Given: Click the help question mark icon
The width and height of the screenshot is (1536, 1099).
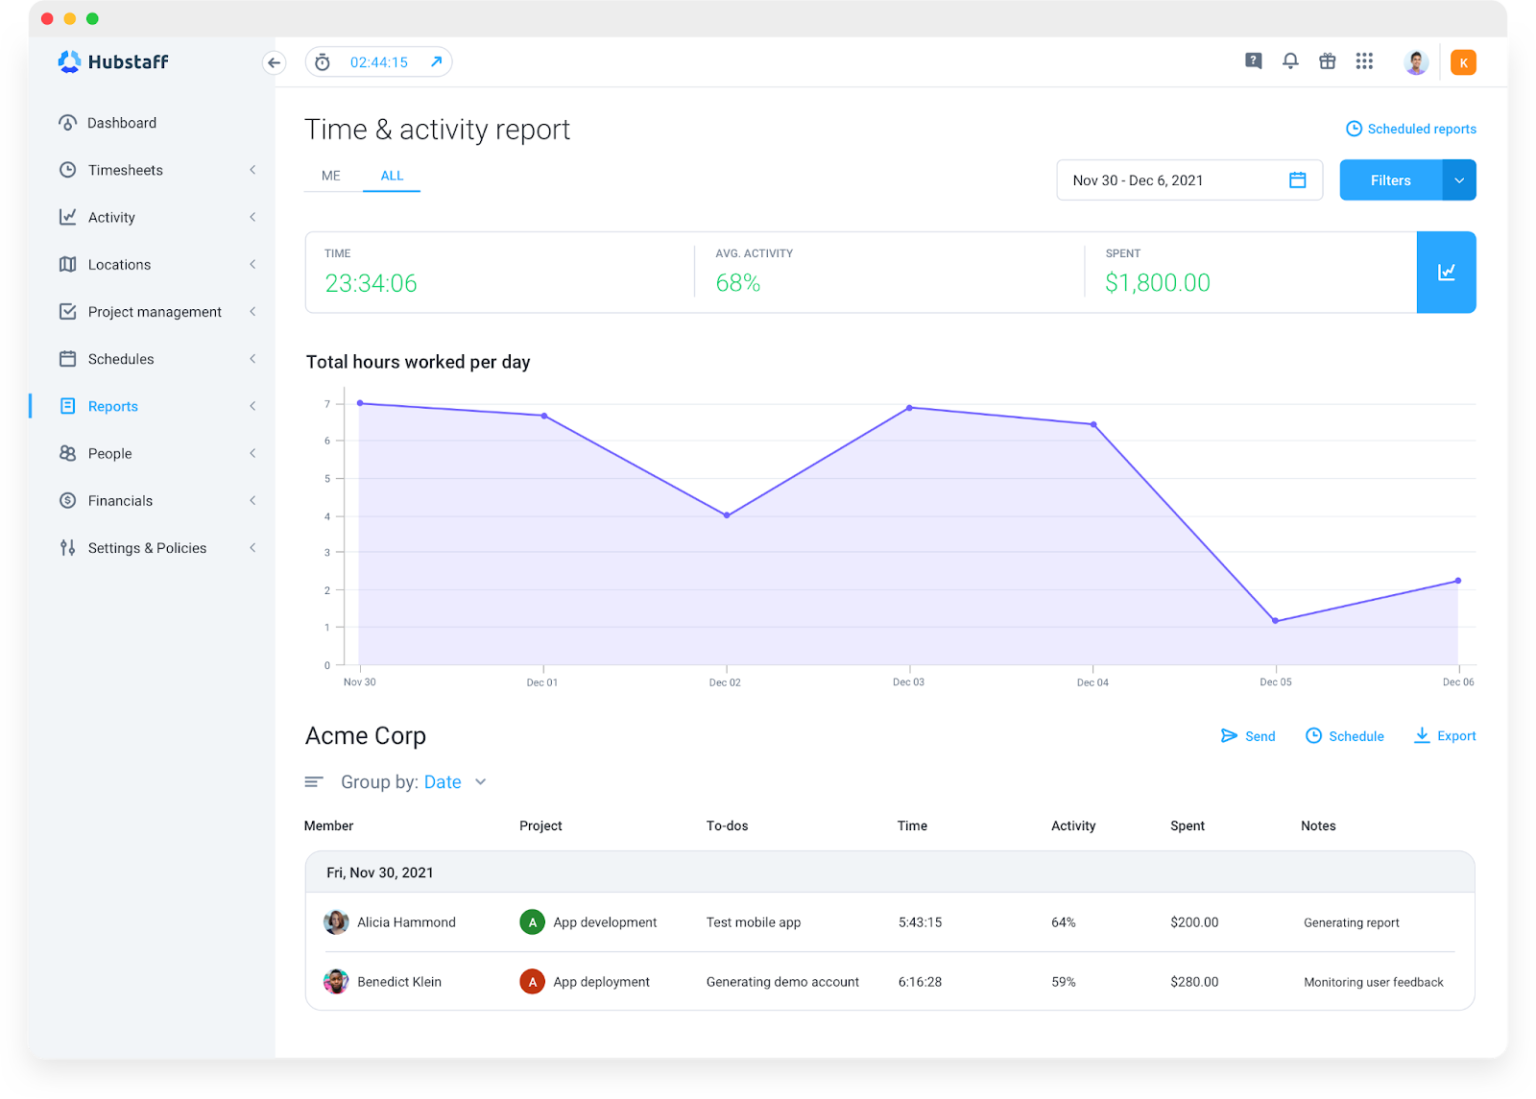Looking at the screenshot, I should click(x=1253, y=61).
